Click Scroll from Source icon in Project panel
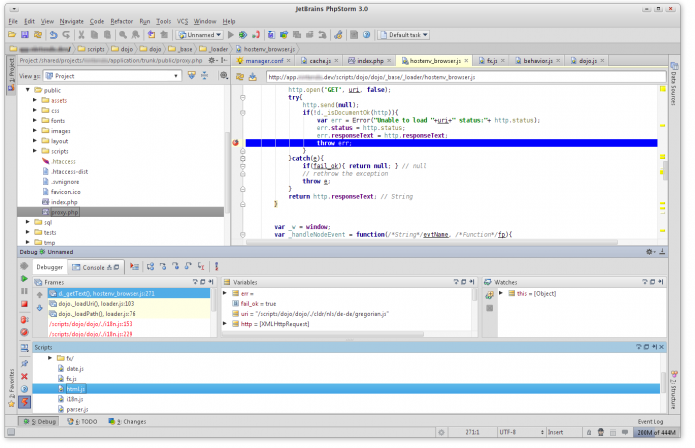 191,76
